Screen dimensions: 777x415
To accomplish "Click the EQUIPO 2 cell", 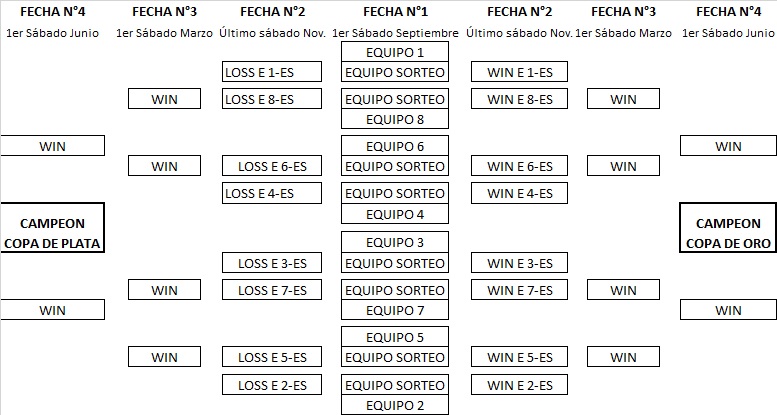I will click(x=395, y=405).
